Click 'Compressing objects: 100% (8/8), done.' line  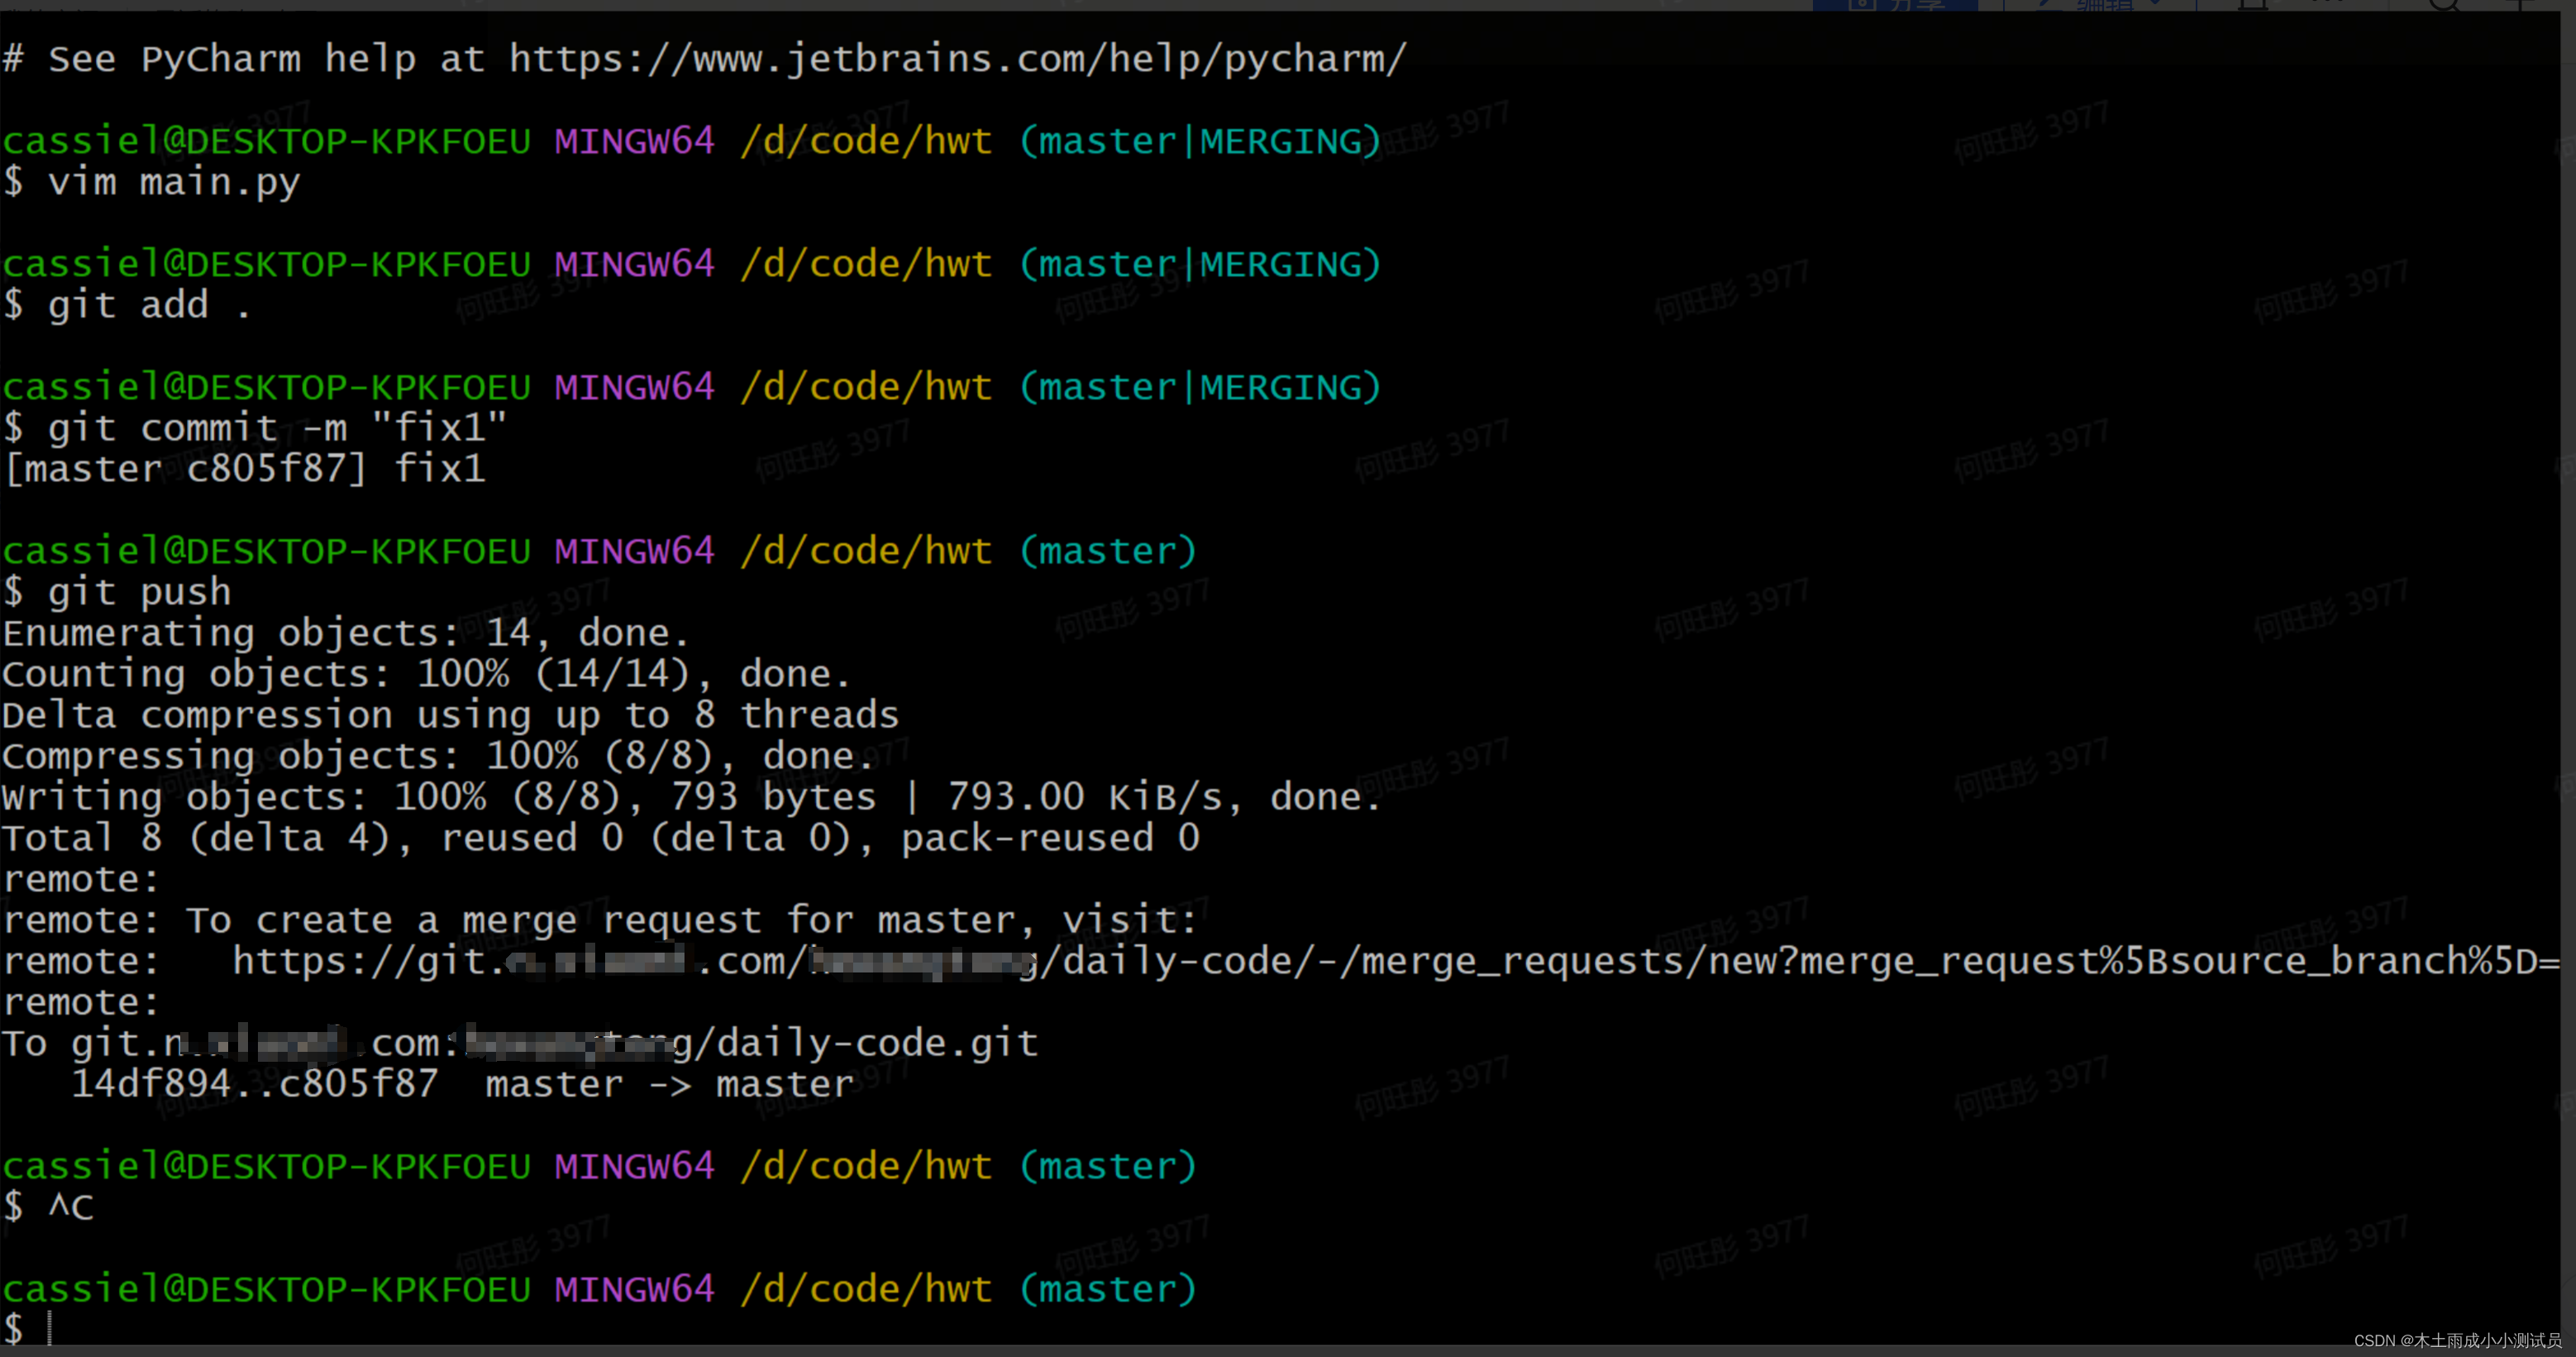tap(438, 756)
